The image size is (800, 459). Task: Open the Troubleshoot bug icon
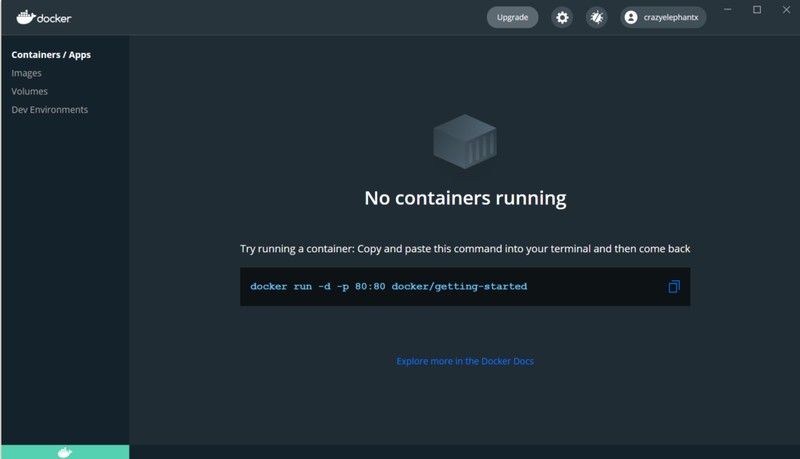click(x=596, y=17)
